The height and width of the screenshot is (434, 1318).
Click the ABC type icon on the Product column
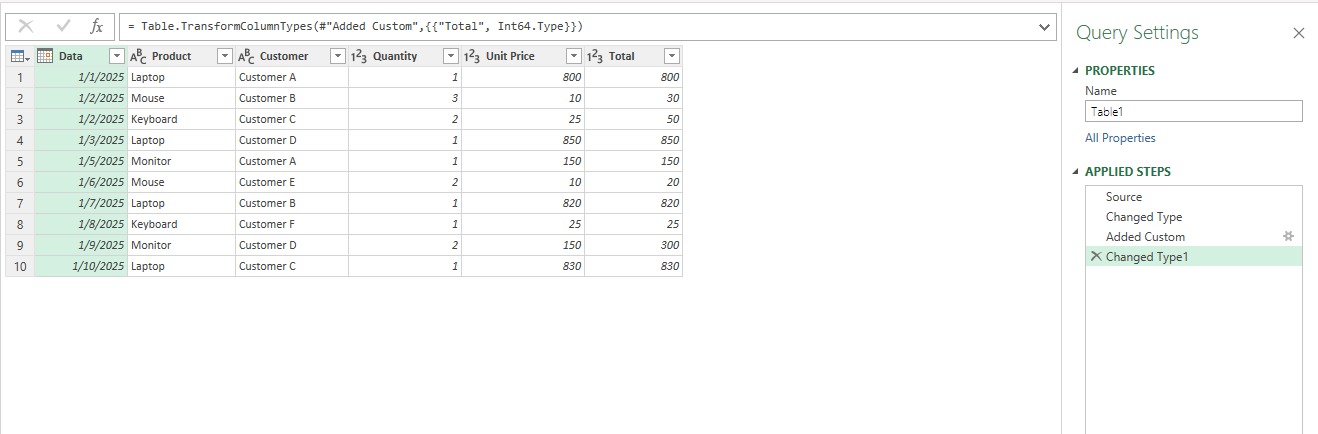[138, 56]
